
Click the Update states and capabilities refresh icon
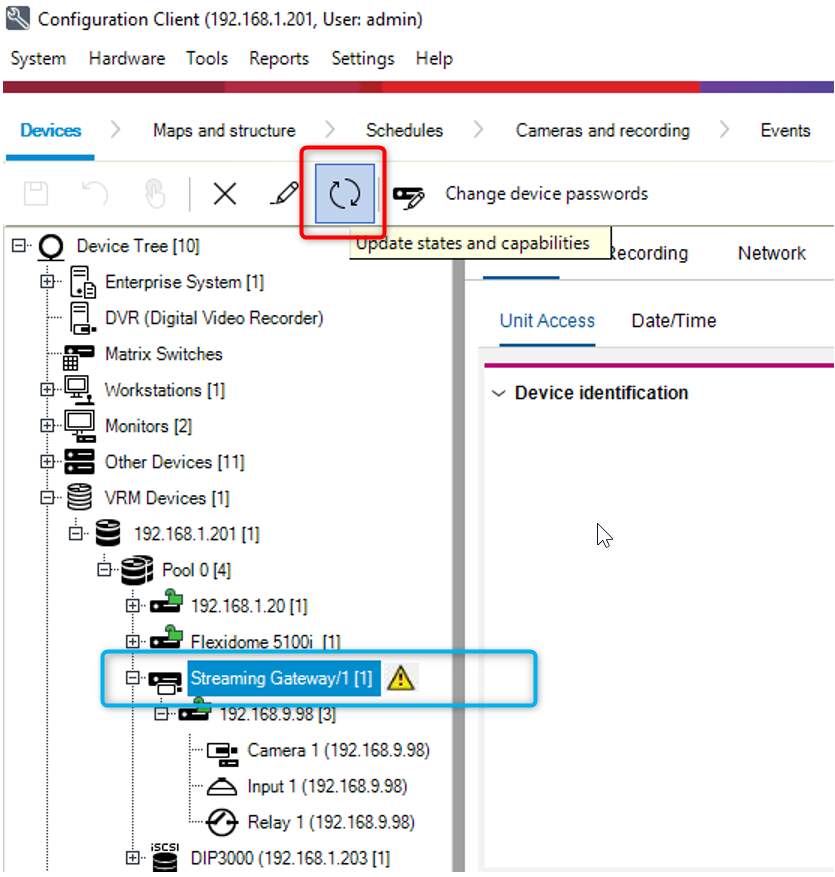pyautogui.click(x=344, y=194)
